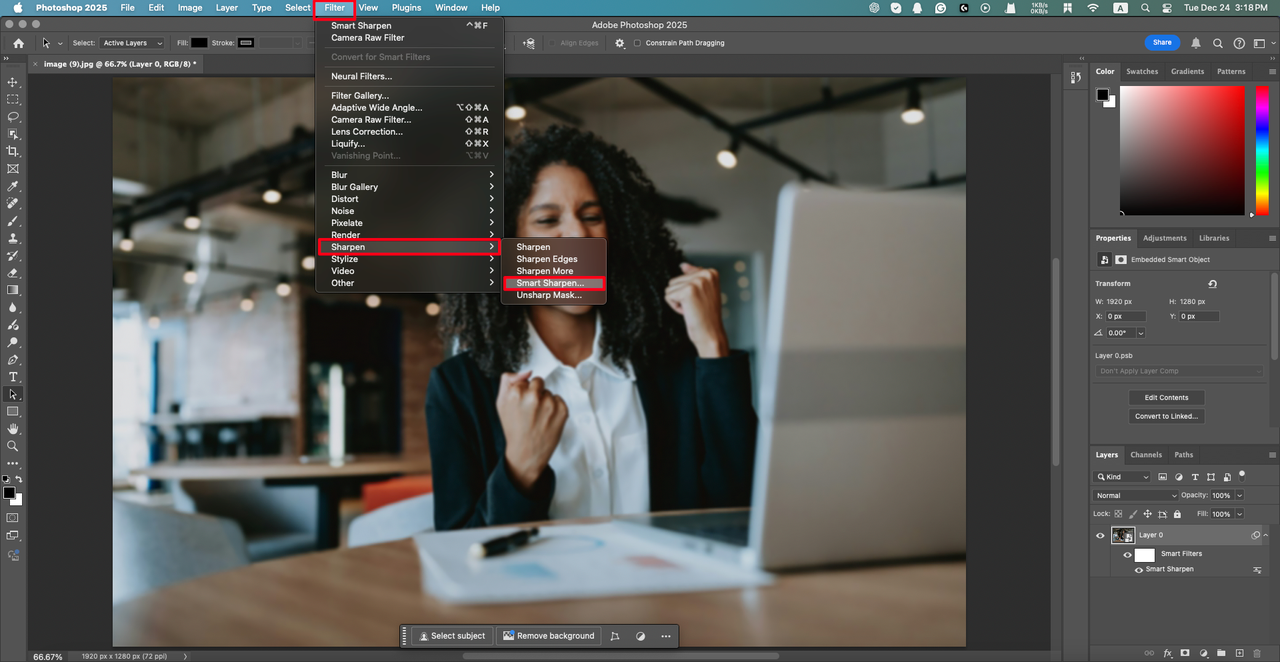Screen dimensions: 1280x662
Task: Select the Pen tool
Action: (13, 359)
